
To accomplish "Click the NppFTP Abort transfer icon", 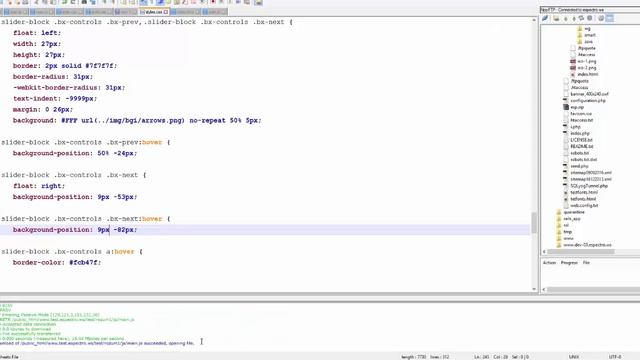I will point(590,18).
